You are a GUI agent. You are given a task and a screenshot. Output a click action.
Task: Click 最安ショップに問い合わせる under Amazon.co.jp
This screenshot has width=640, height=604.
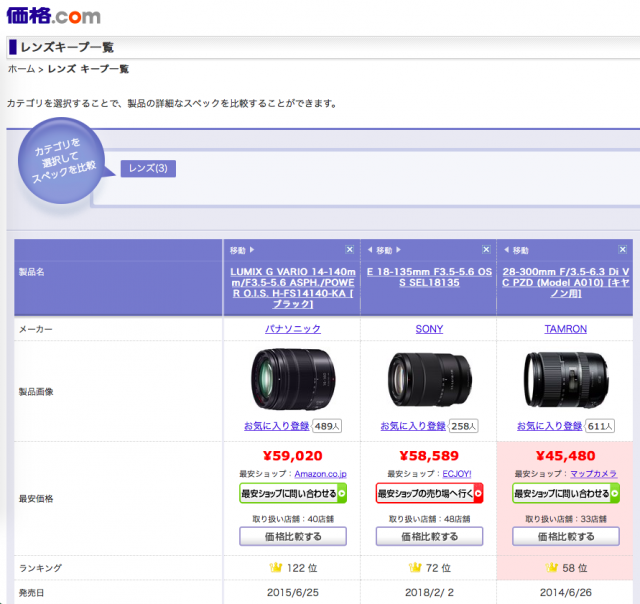[293, 493]
